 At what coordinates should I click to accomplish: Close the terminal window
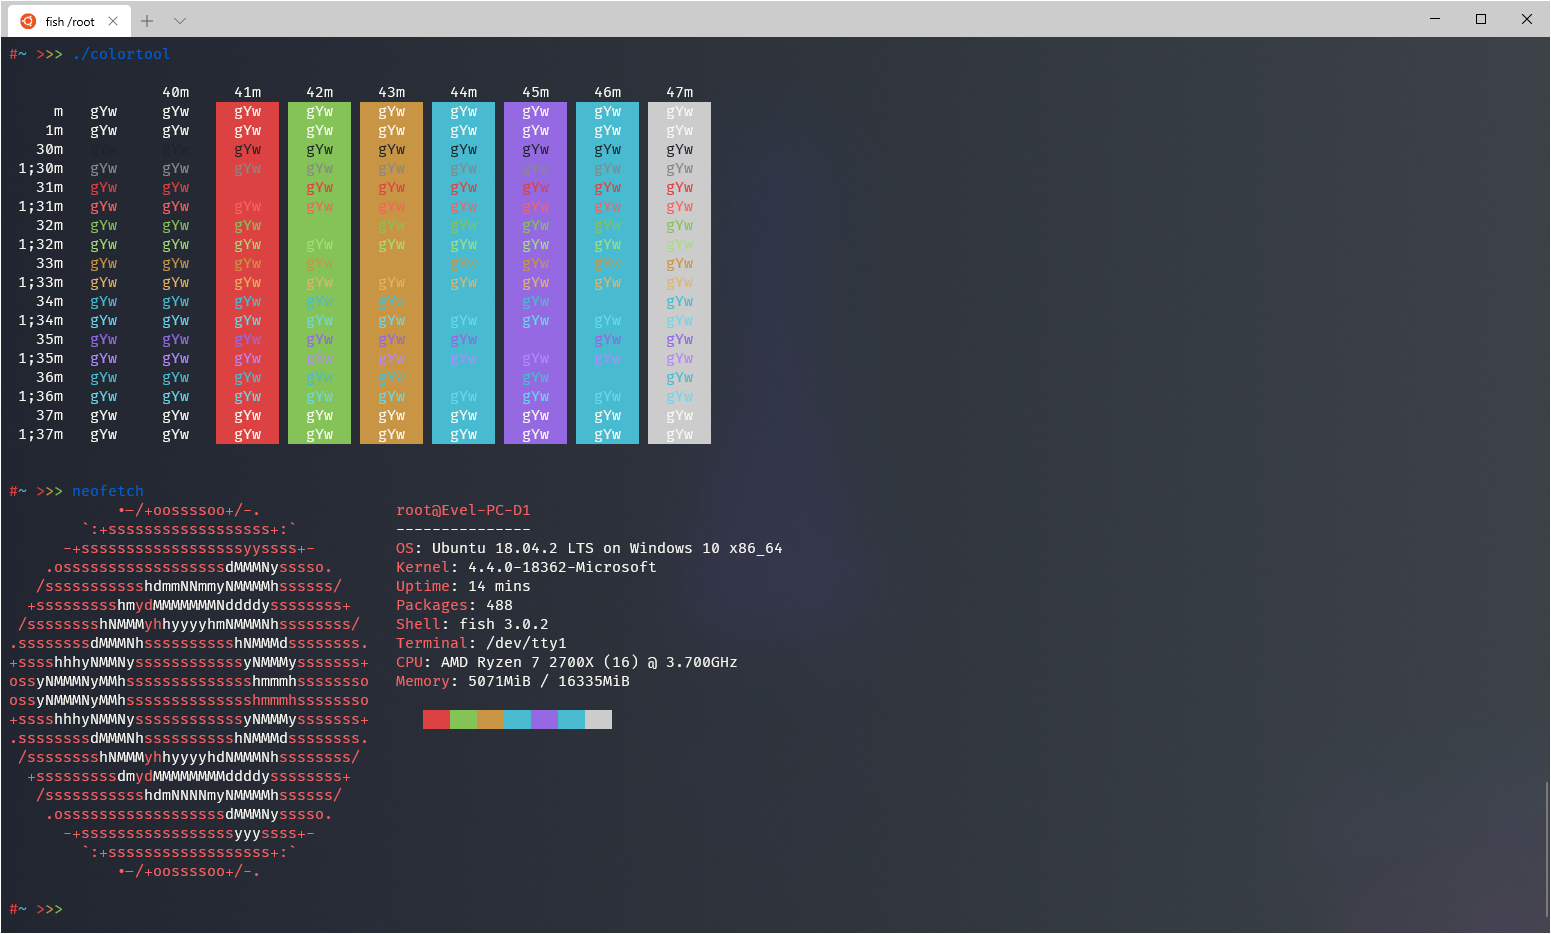tap(1527, 19)
